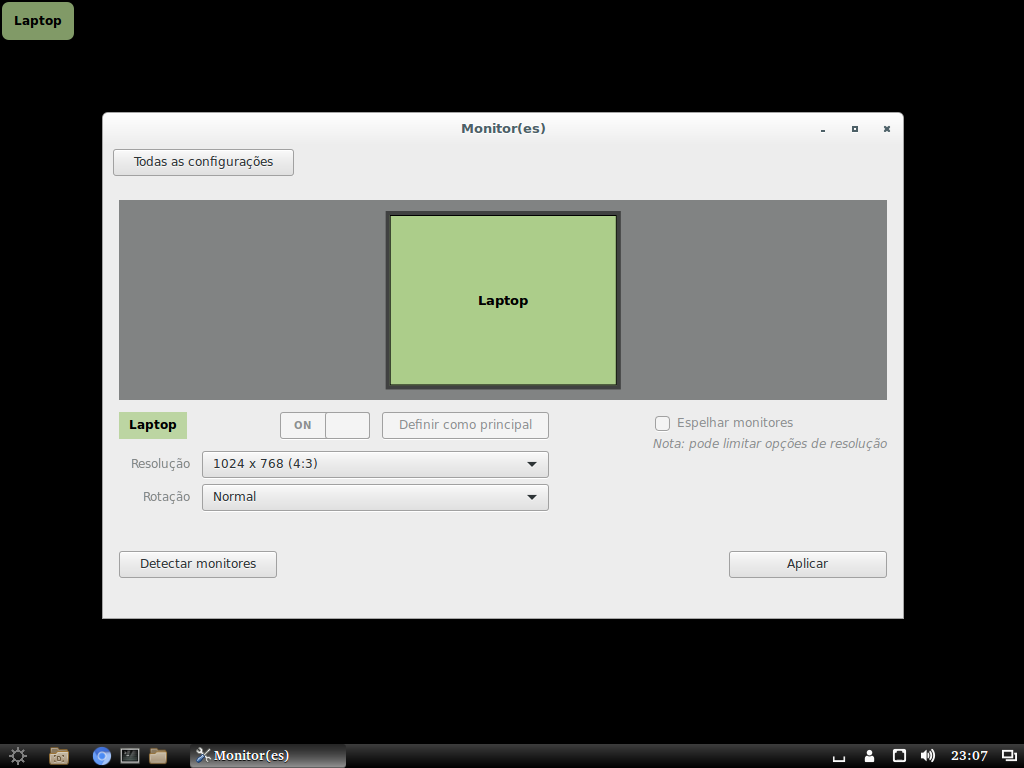1024x768 pixels.
Task: Close the Monitor(es) window
Action: [x=887, y=129]
